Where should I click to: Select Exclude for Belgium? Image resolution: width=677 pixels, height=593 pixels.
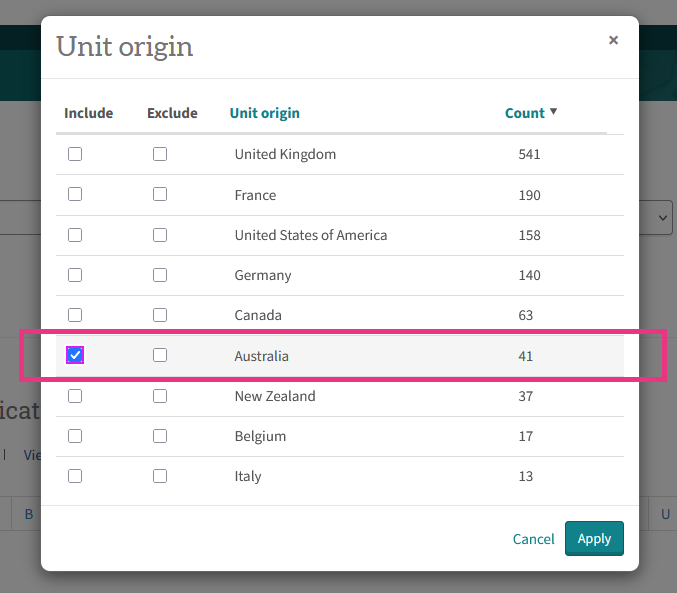pyautogui.click(x=160, y=436)
